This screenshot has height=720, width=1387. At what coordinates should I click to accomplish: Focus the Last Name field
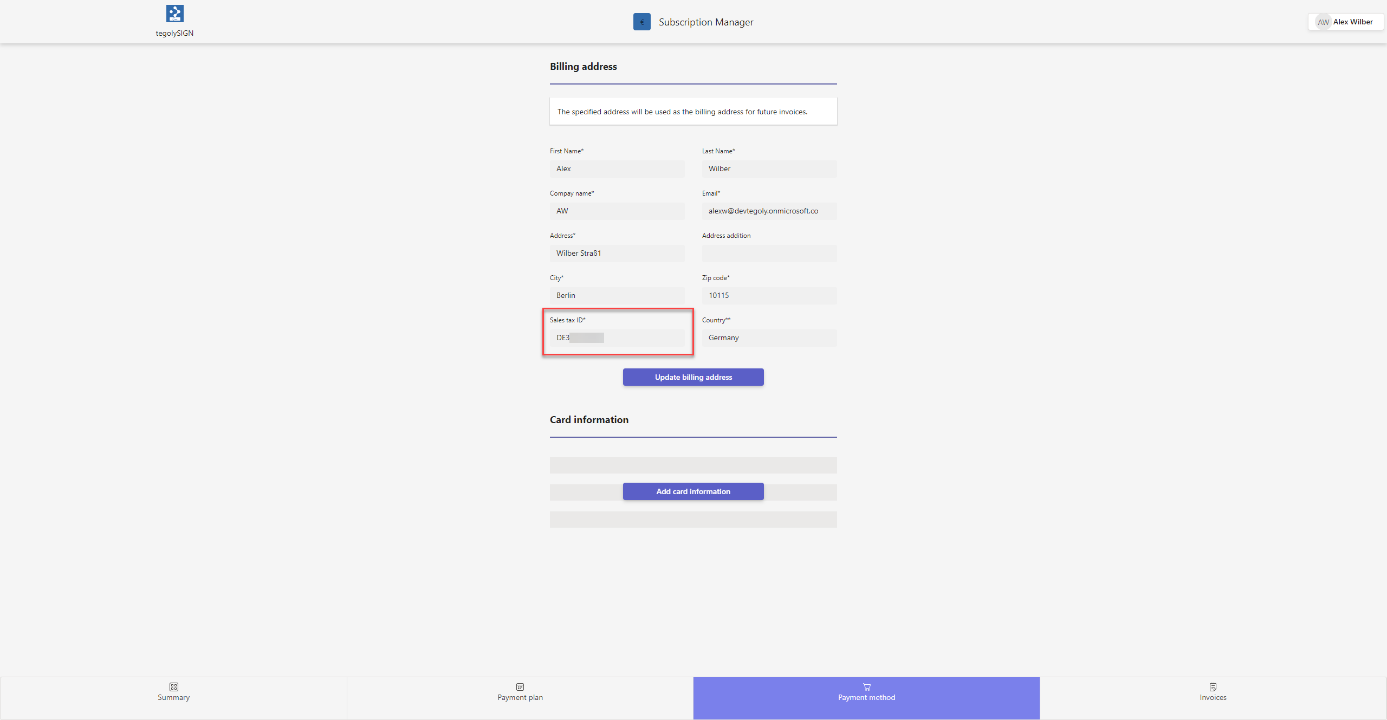769,169
